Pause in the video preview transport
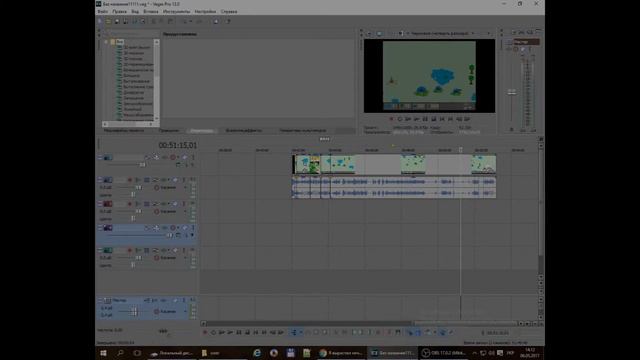640x360 pixels. coord(425,119)
